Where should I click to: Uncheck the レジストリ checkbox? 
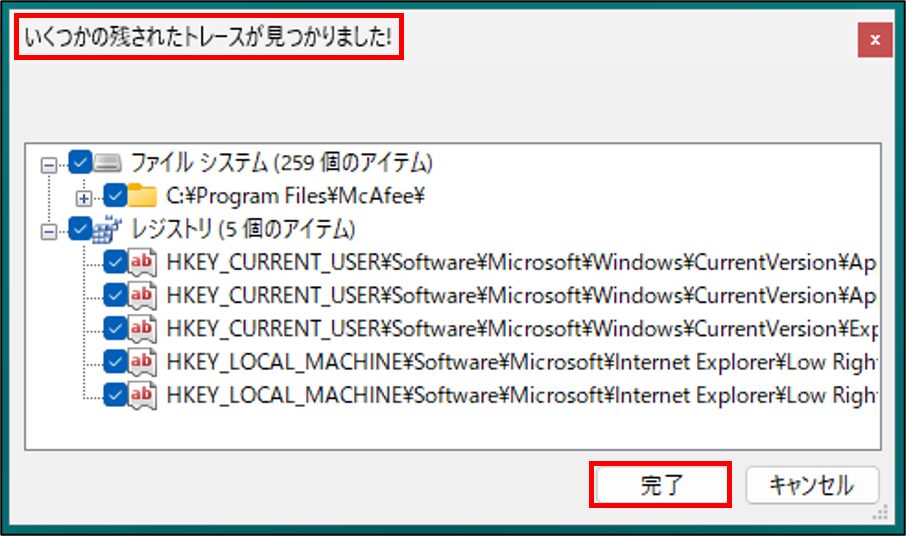(80, 229)
